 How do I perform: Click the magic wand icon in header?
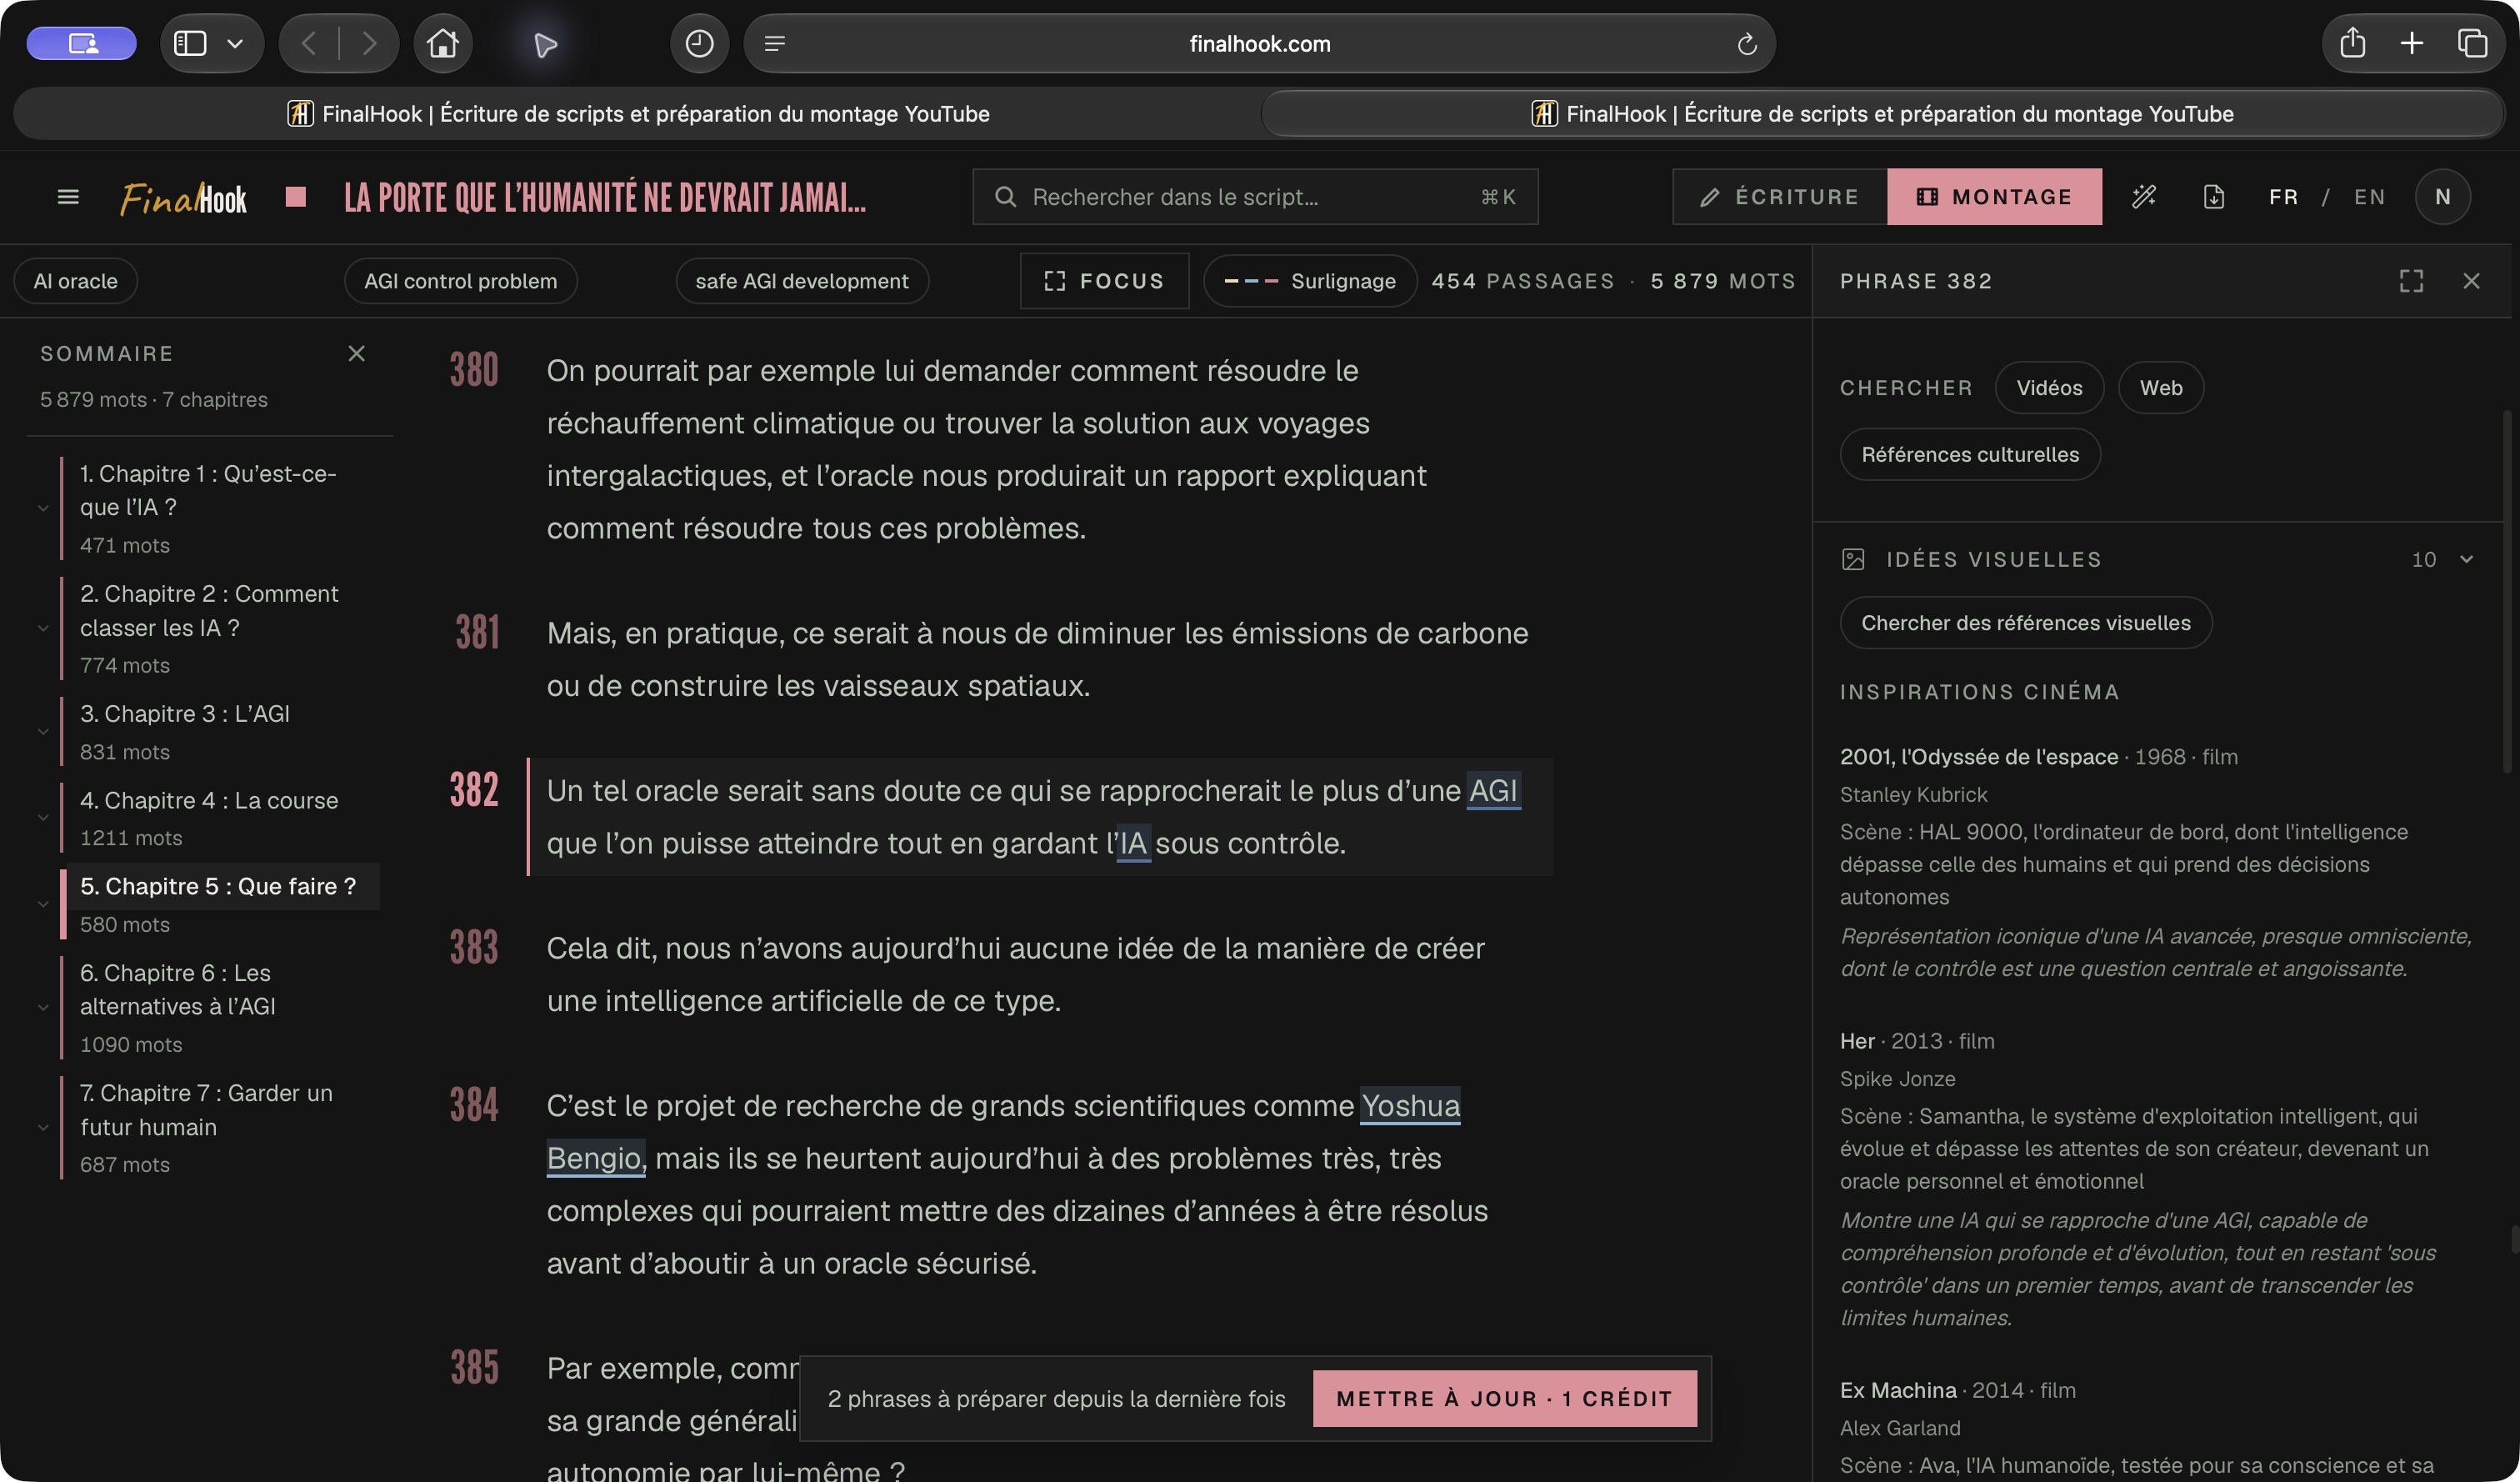pyautogui.click(x=2143, y=197)
